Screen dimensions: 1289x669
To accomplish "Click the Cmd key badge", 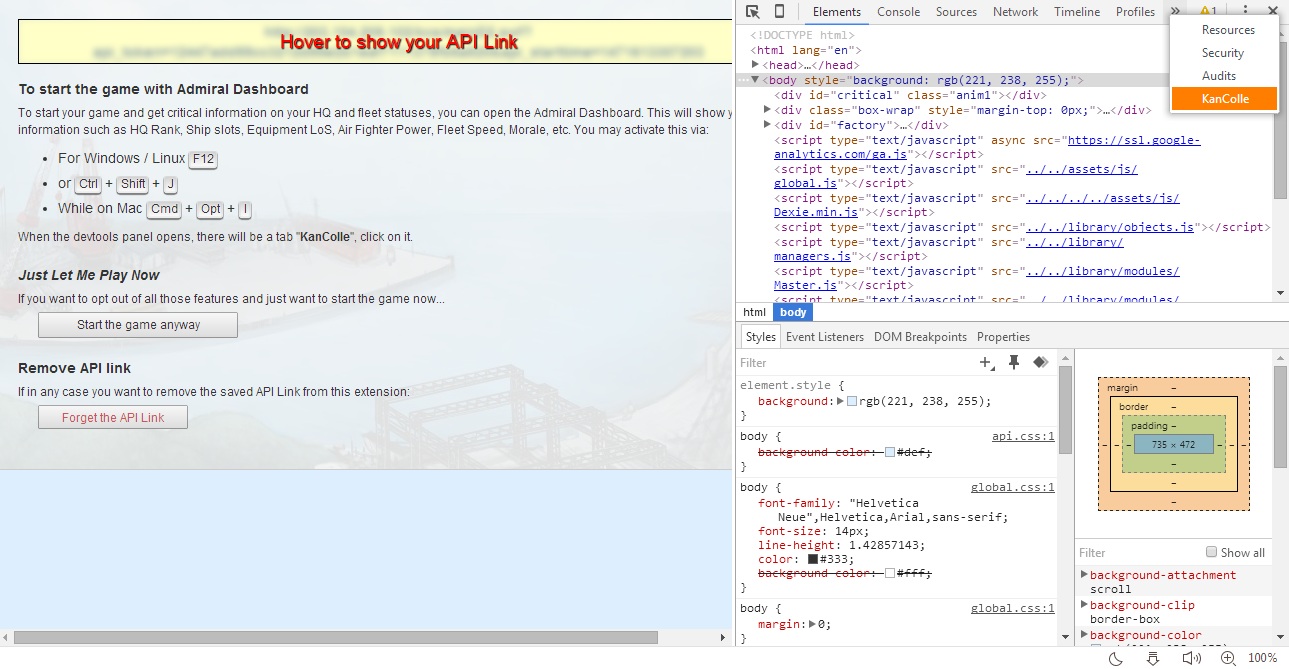I will 164,209.
